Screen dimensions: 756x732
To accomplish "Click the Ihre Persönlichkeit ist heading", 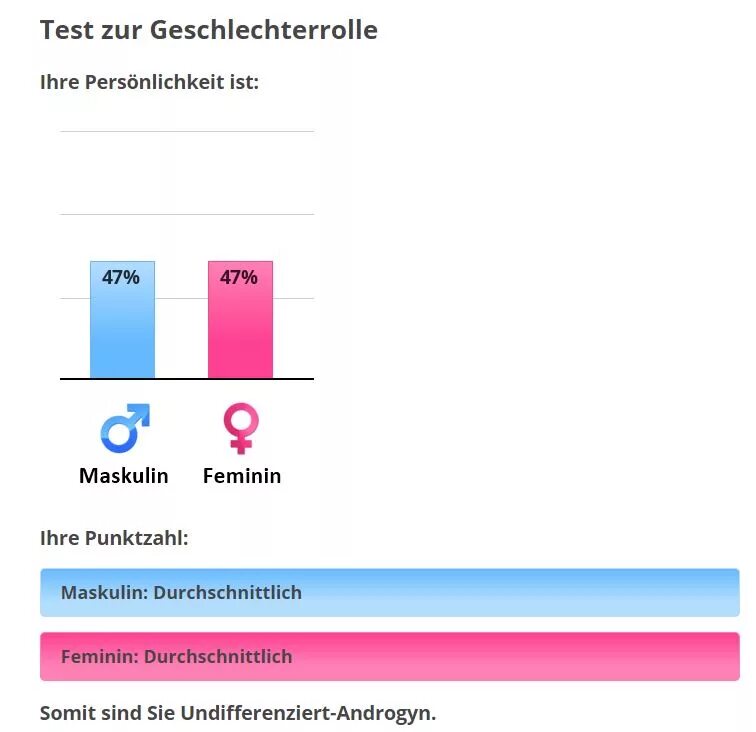I will 149,82.
